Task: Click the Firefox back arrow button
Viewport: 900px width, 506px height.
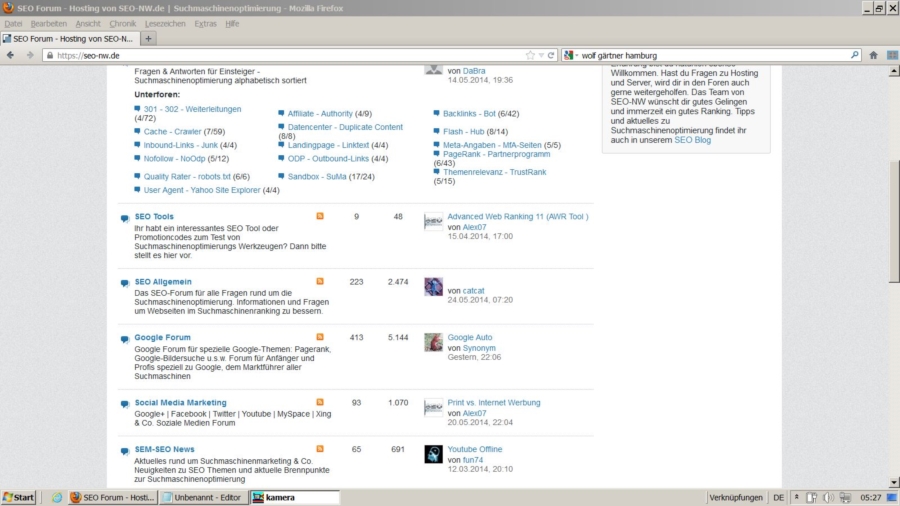Action: tap(11, 56)
